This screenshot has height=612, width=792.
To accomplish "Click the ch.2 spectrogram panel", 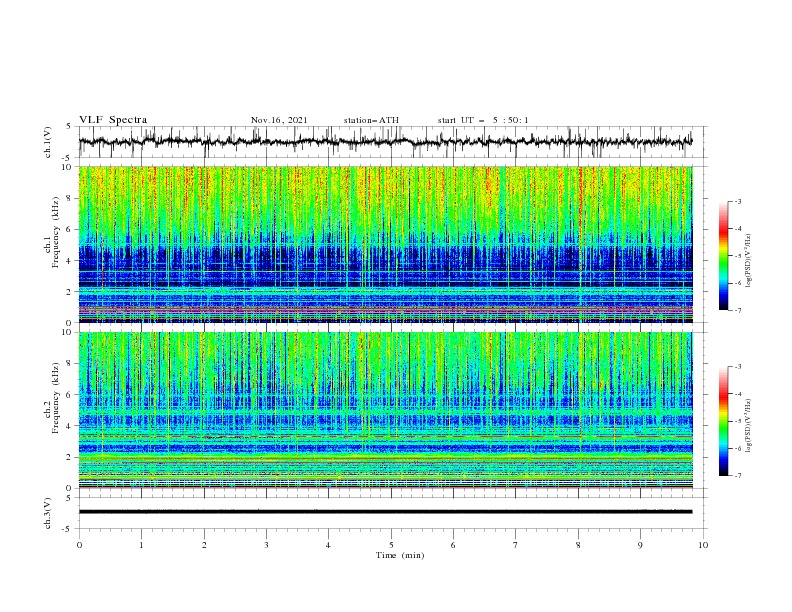I will point(385,410).
